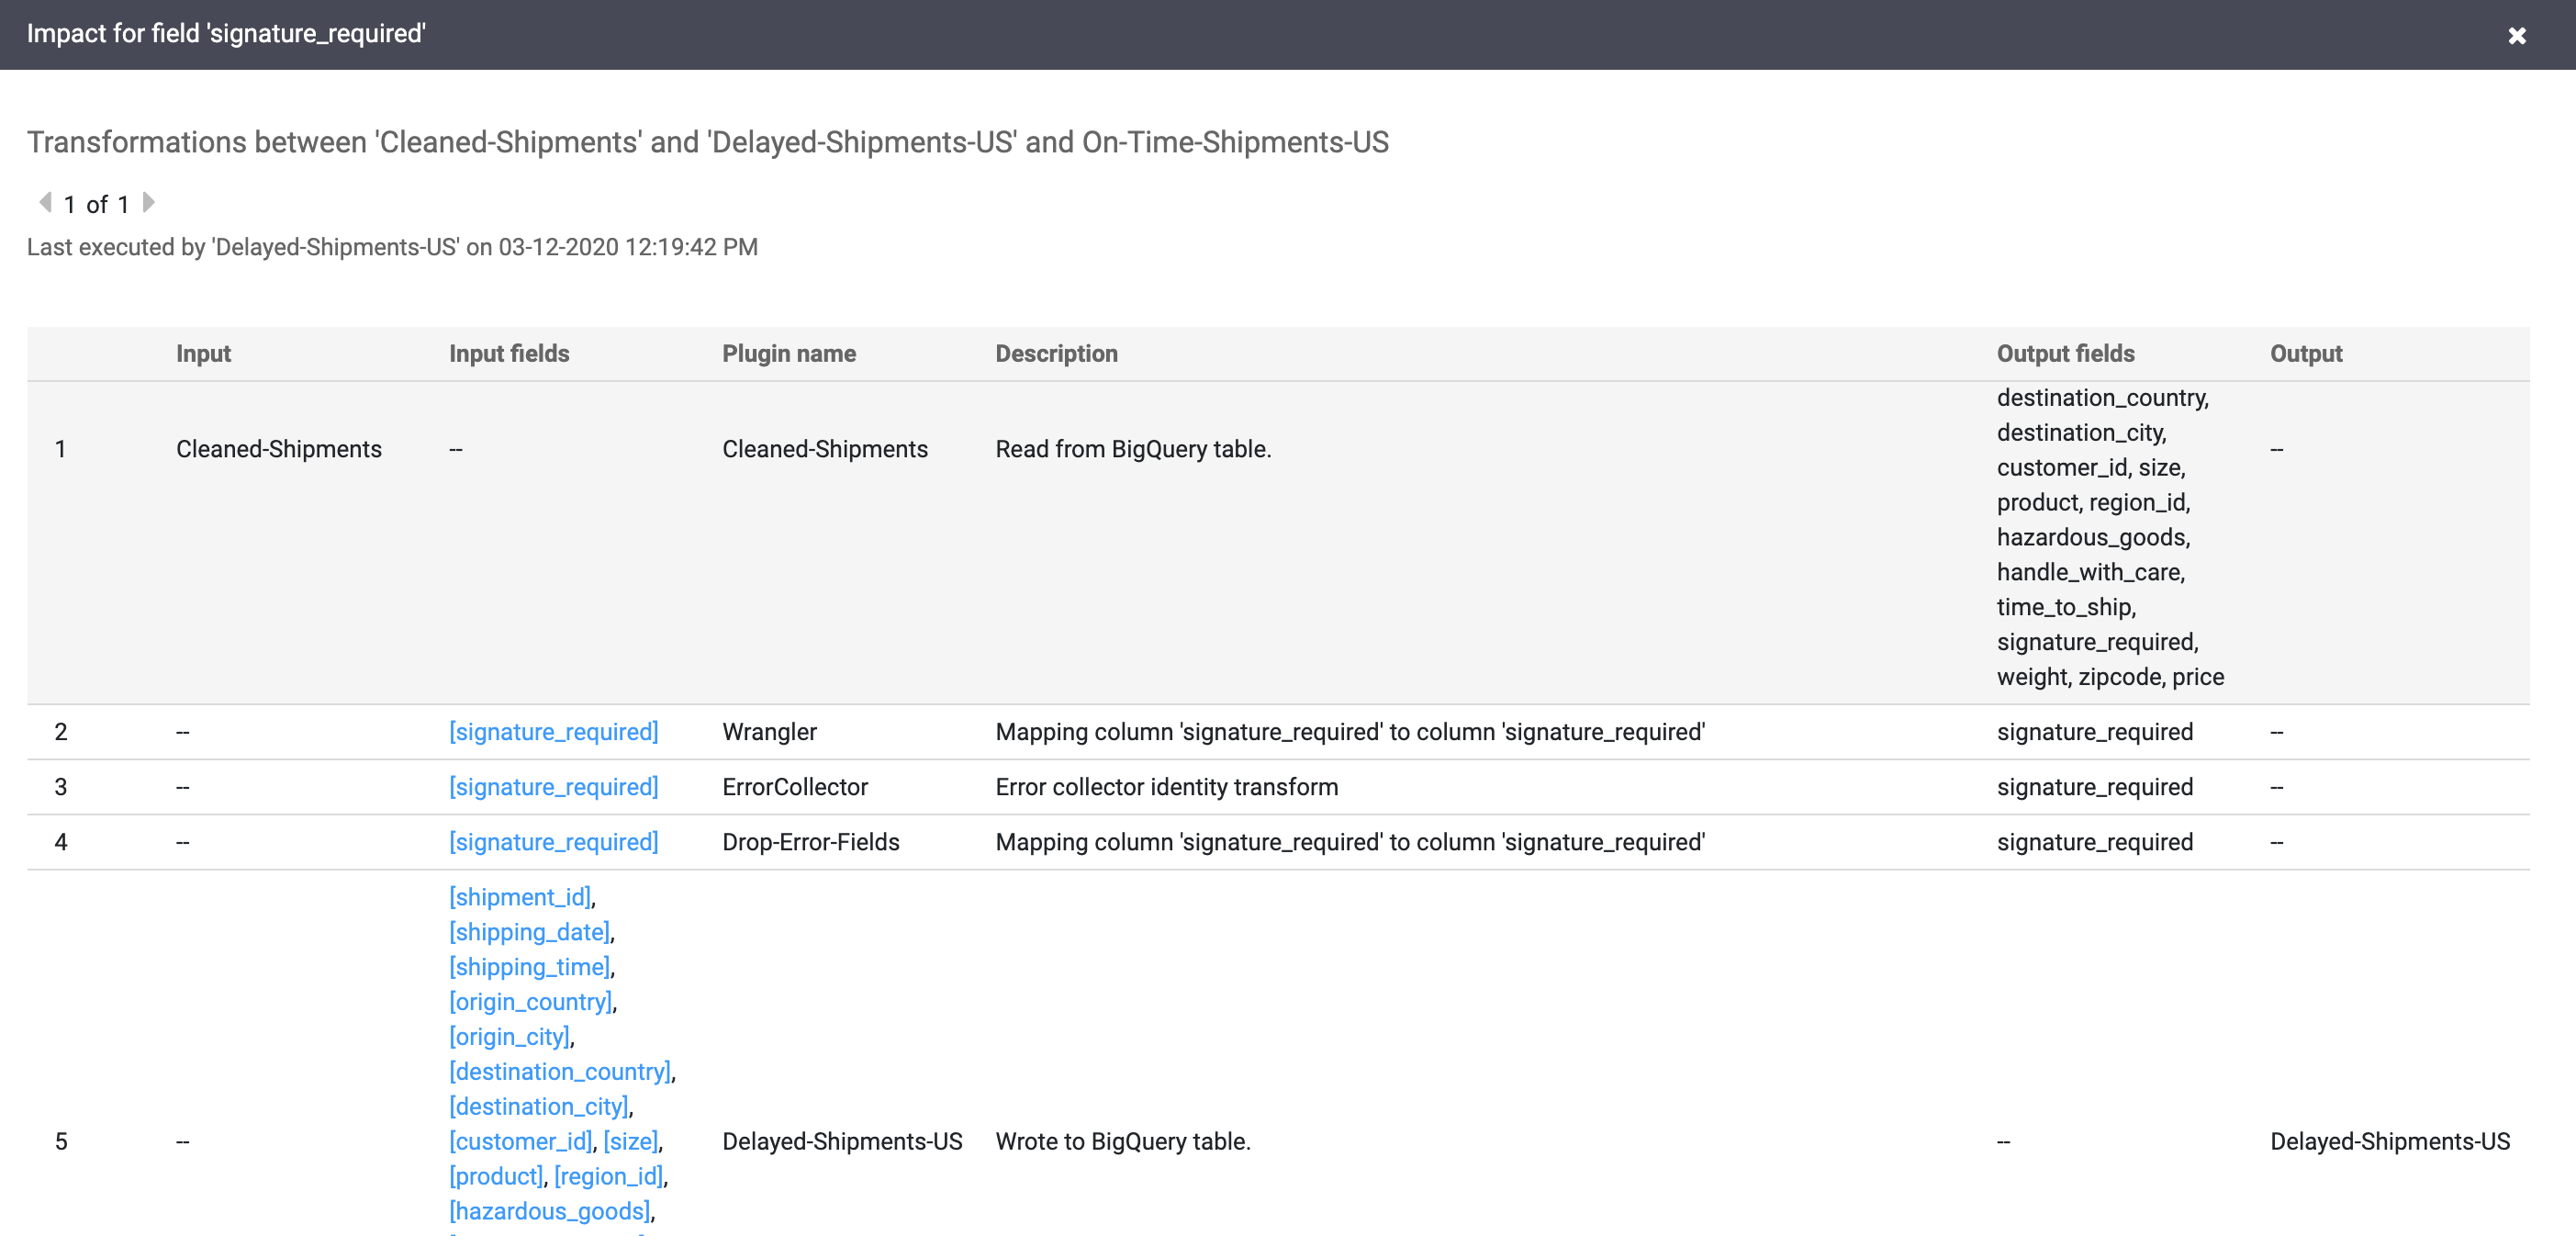Go to previous page arrow
This screenshot has width=2576, height=1236.
45,203
